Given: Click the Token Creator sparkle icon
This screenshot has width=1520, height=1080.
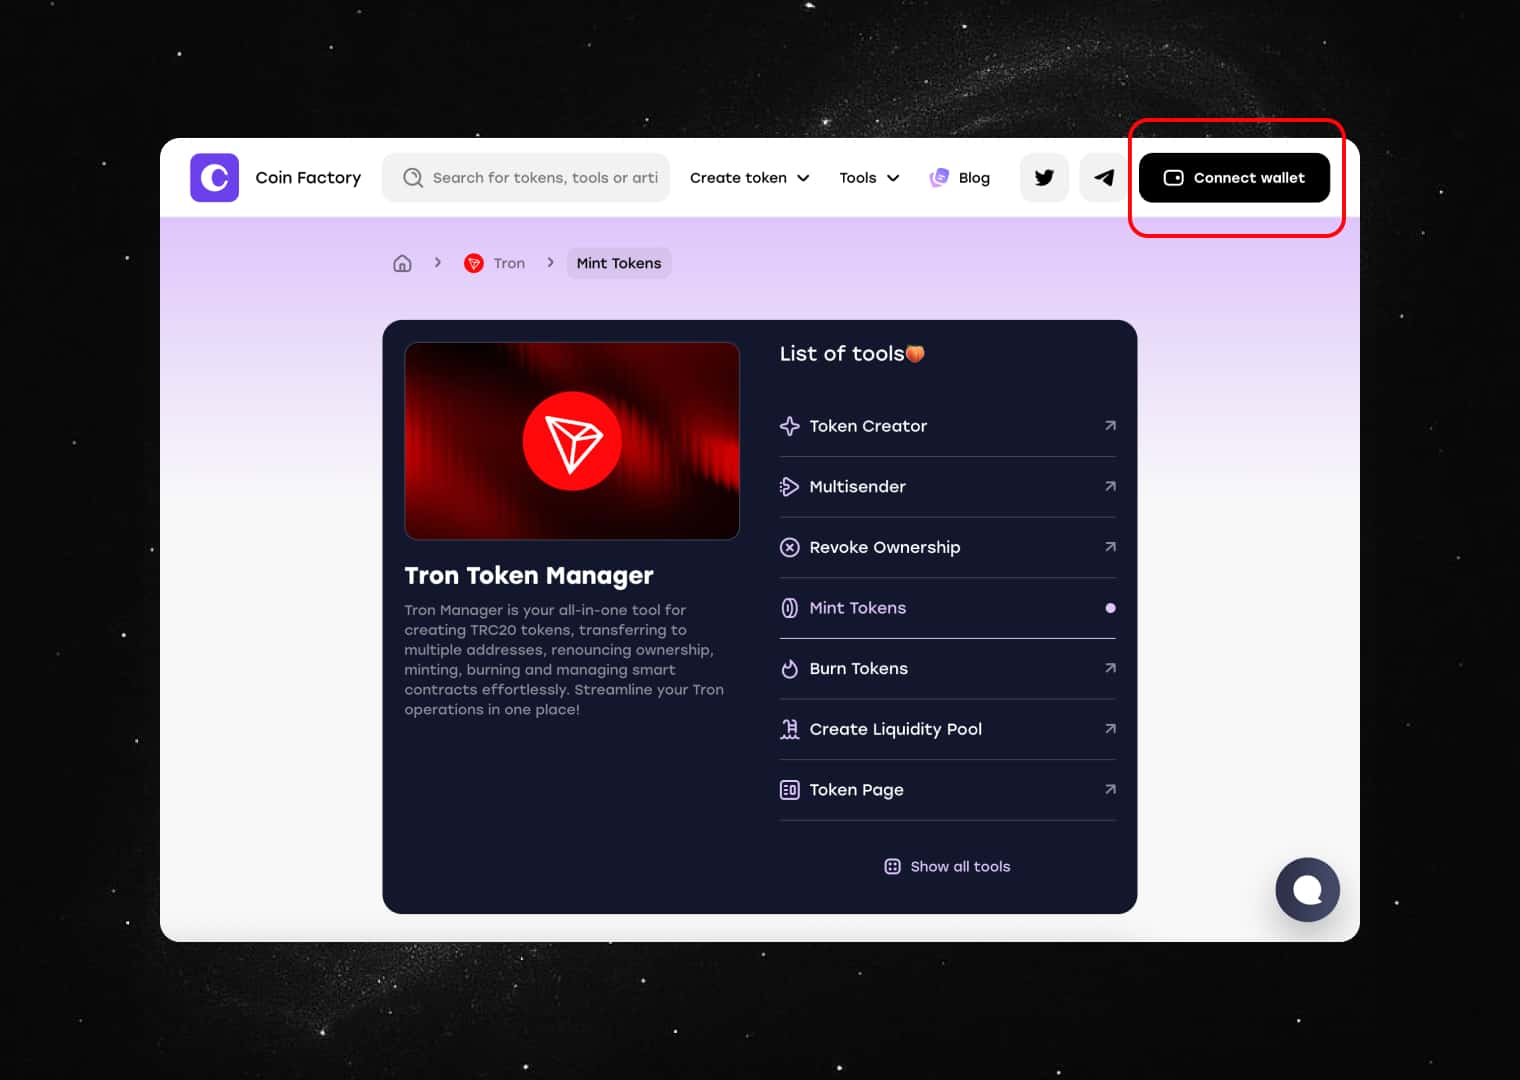Looking at the screenshot, I should (789, 426).
